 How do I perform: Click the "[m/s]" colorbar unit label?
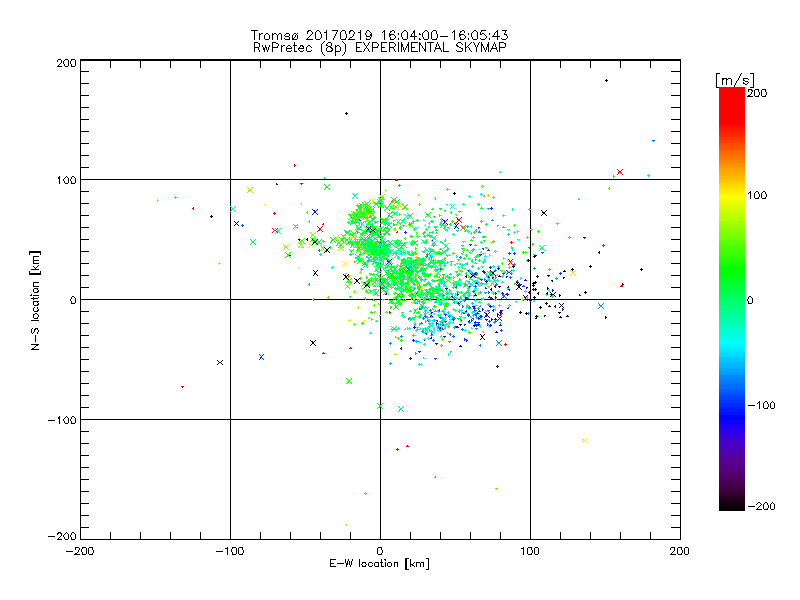point(735,80)
